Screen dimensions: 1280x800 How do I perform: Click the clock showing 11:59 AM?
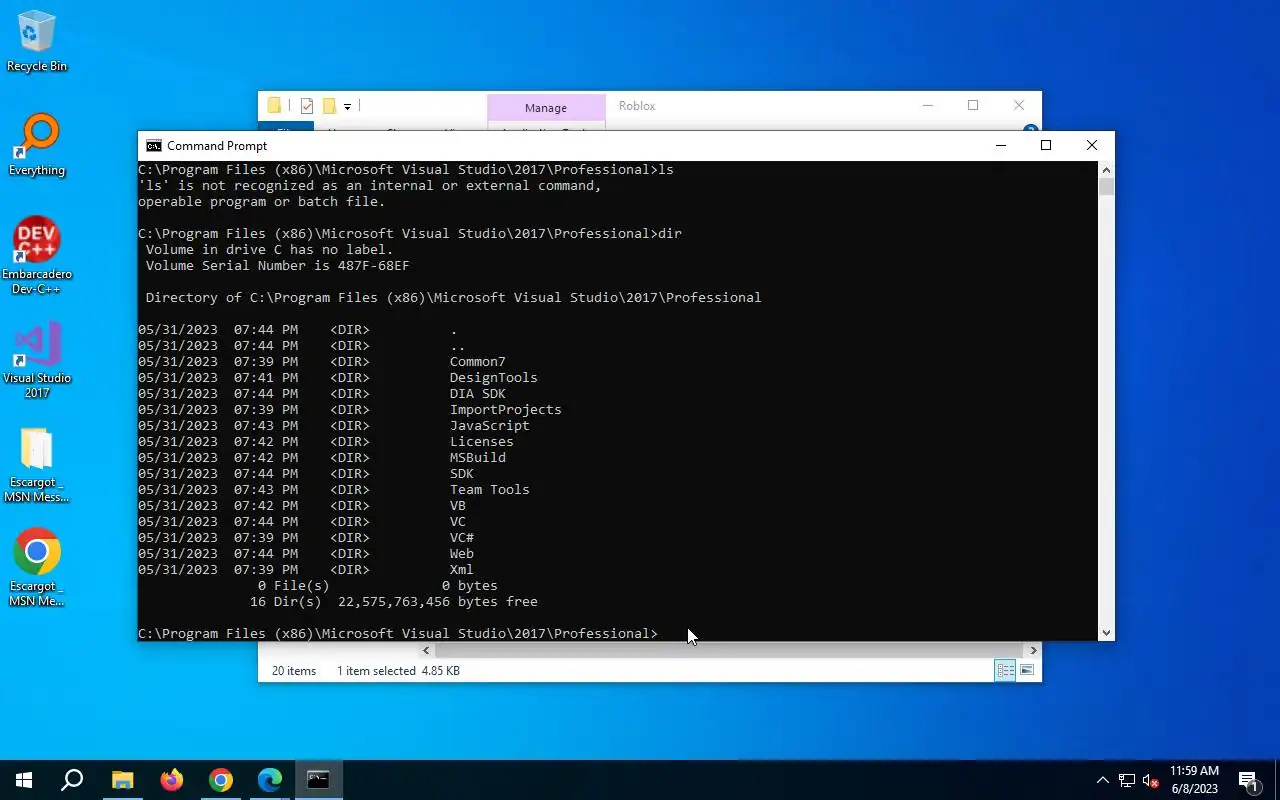point(1194,771)
